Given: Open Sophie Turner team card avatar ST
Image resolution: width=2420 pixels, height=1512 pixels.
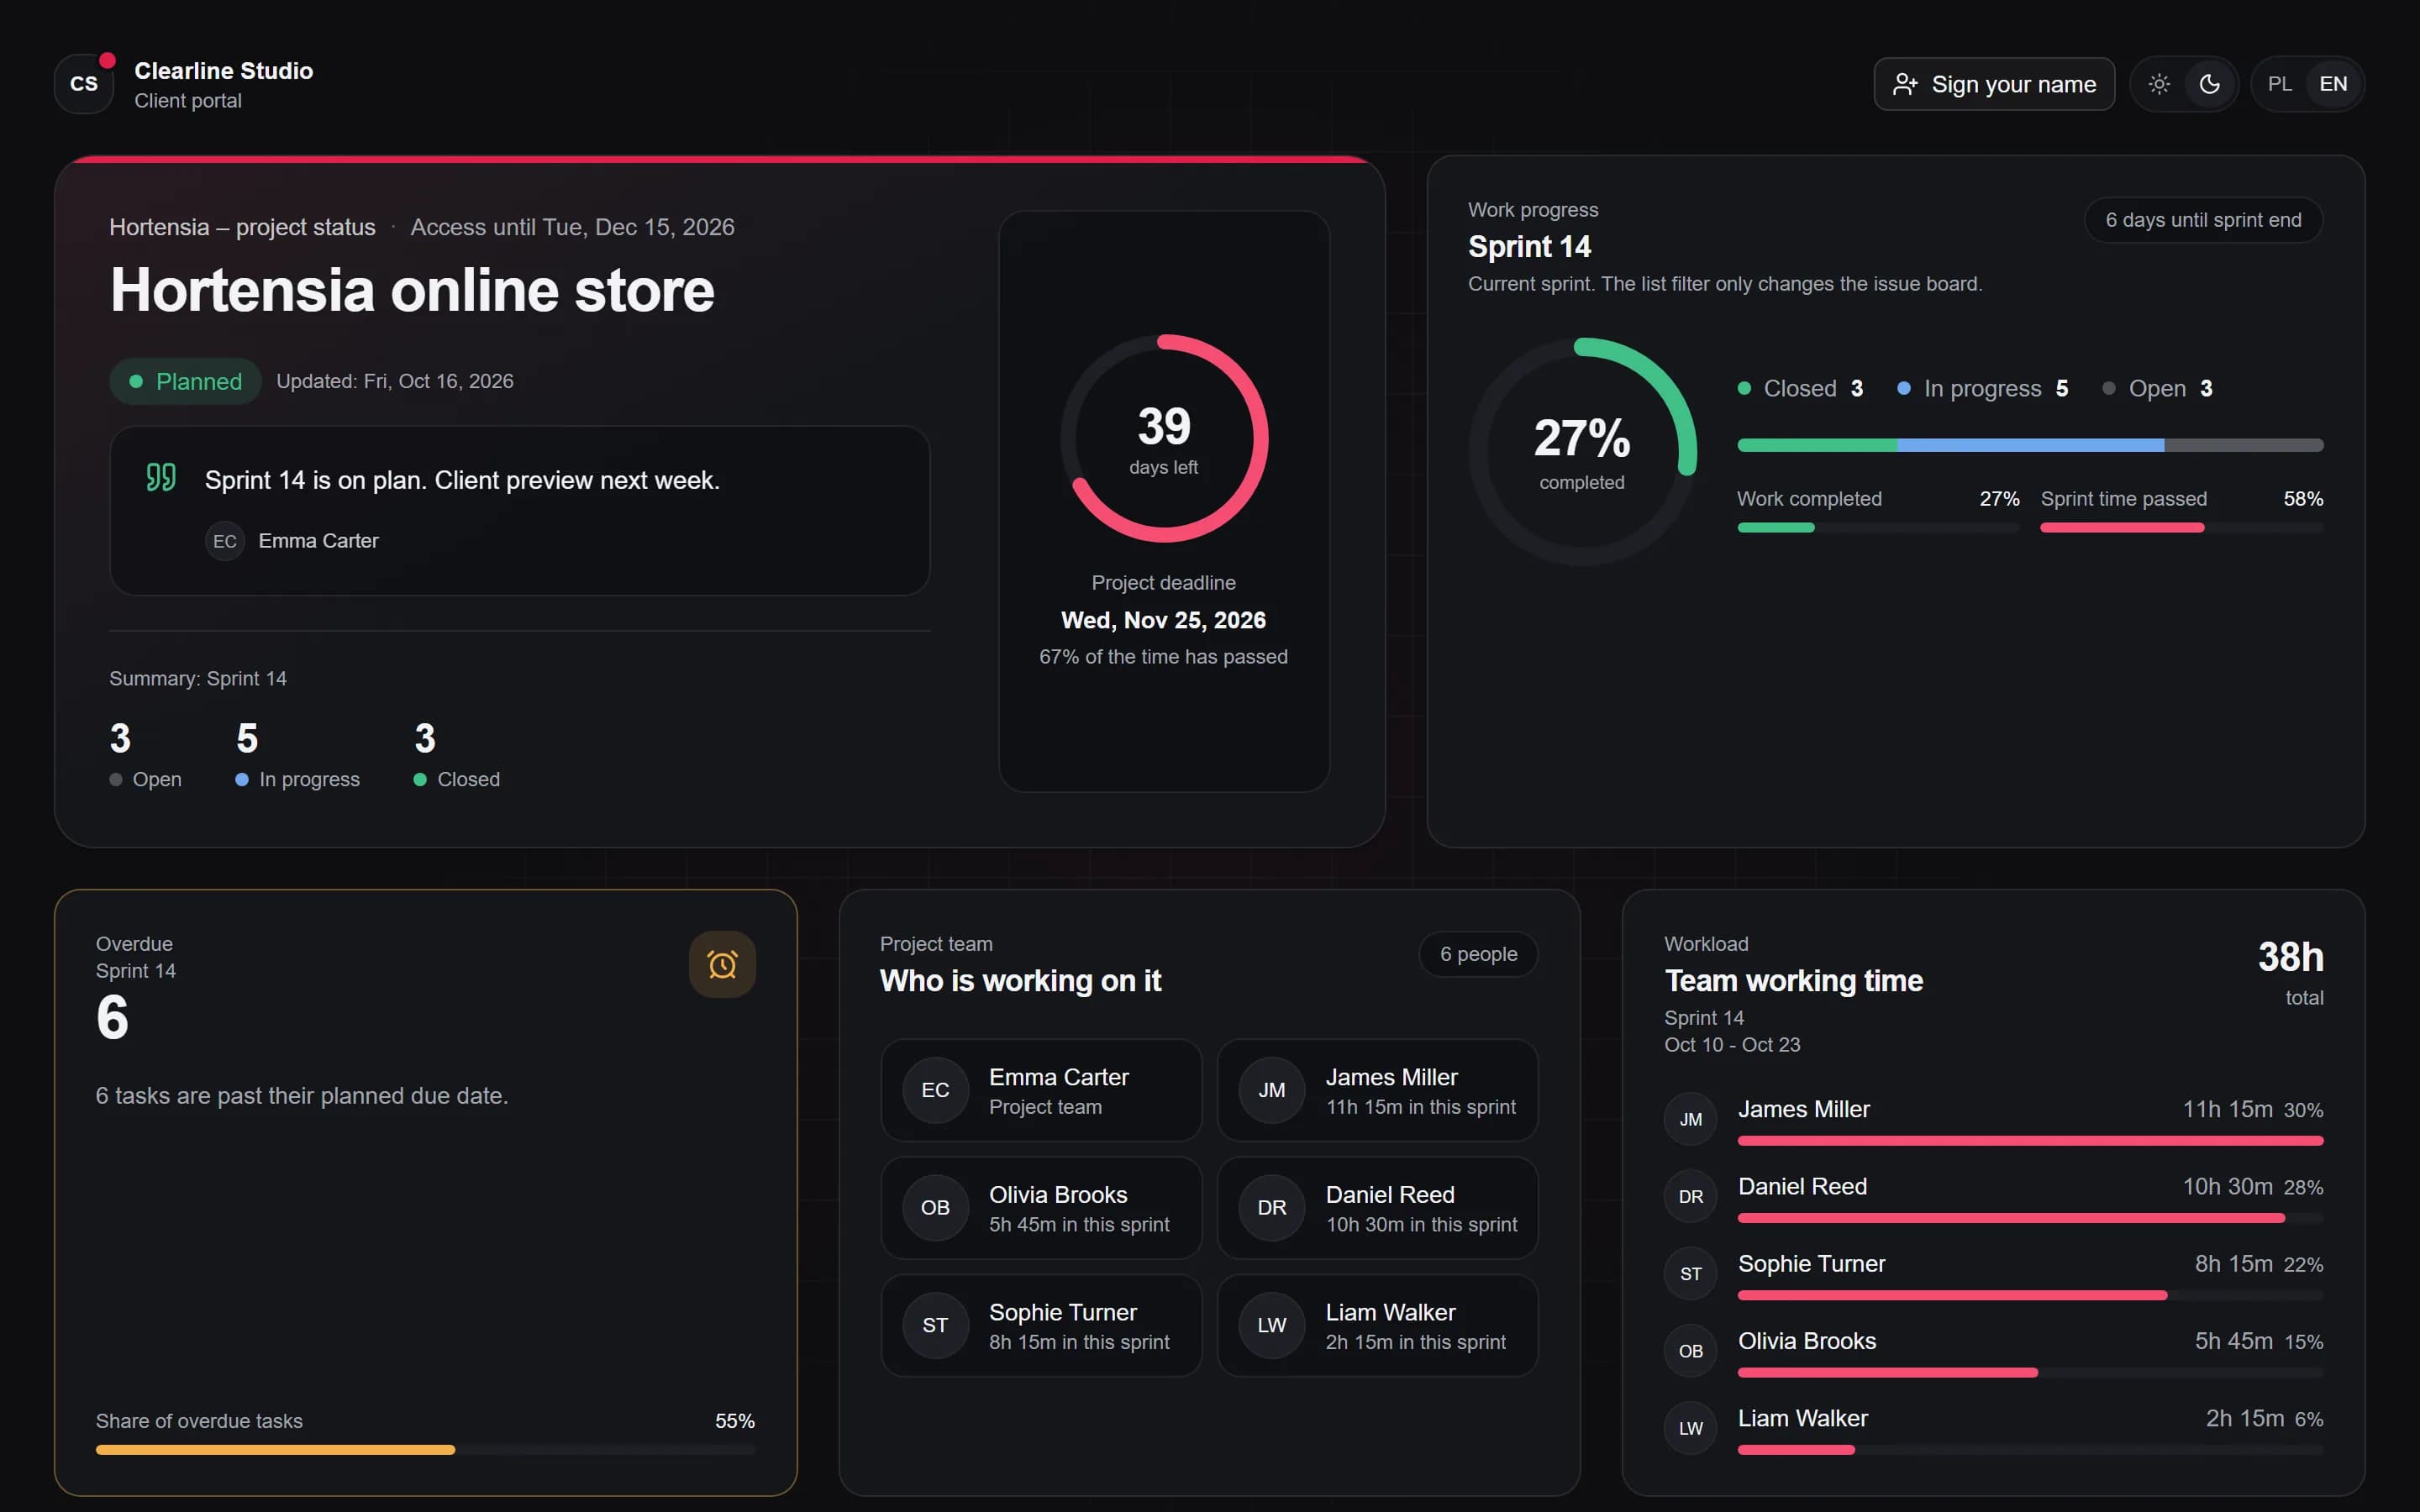Looking at the screenshot, I should click(935, 1325).
